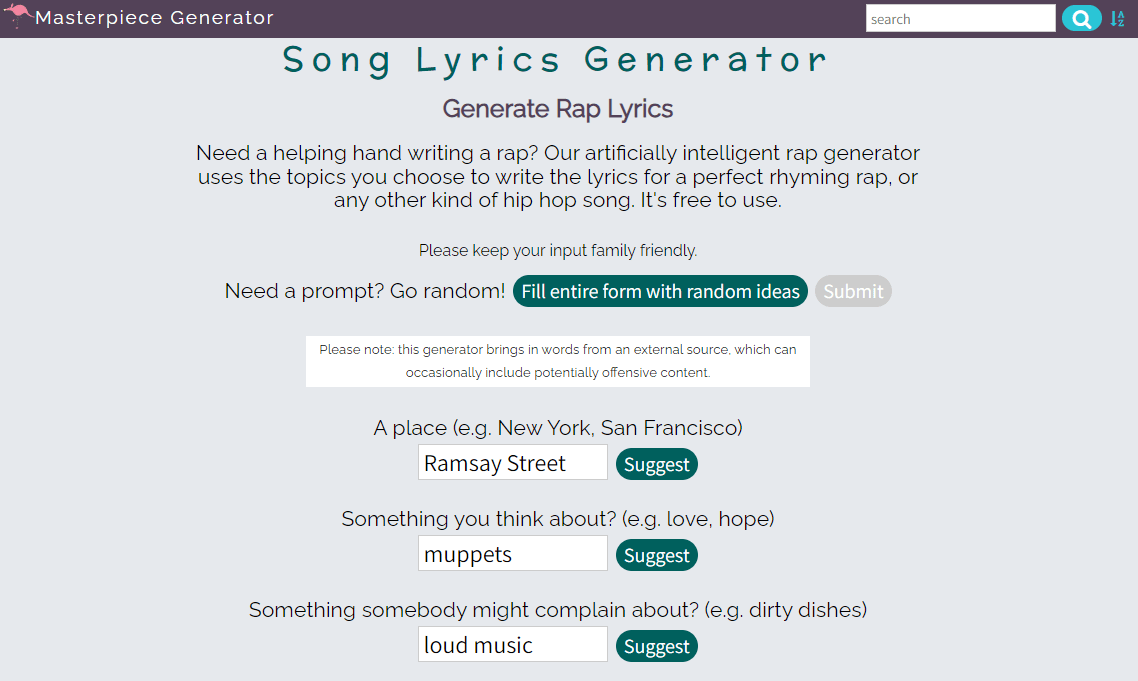Open the Masterpiece Generator home link

point(155,17)
